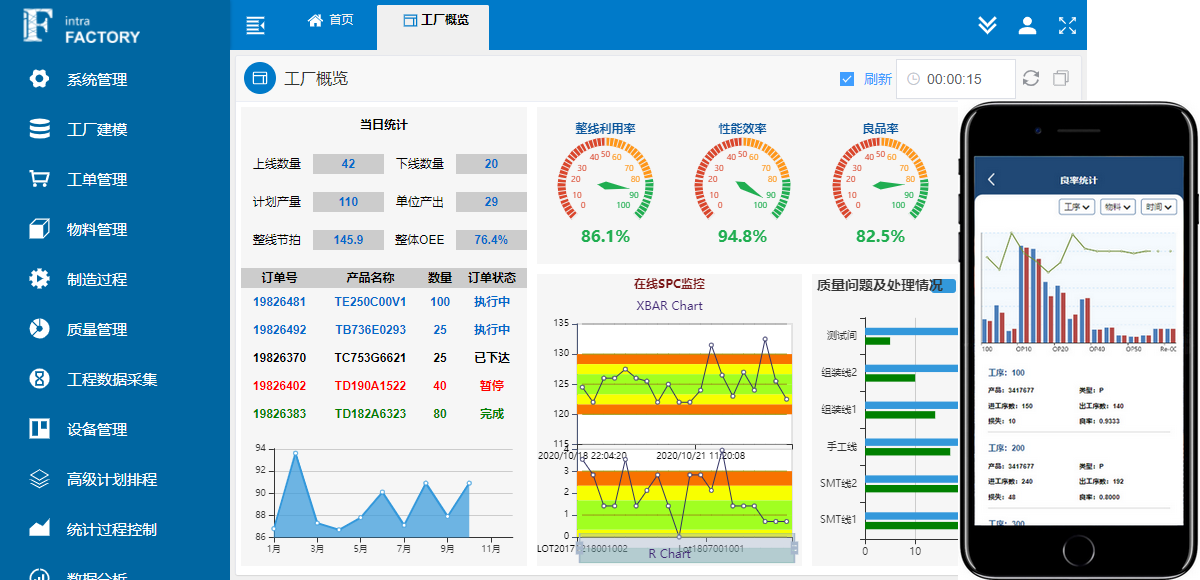The image size is (1200, 580).
Task: Click the user profile icon
Action: click(1027, 25)
